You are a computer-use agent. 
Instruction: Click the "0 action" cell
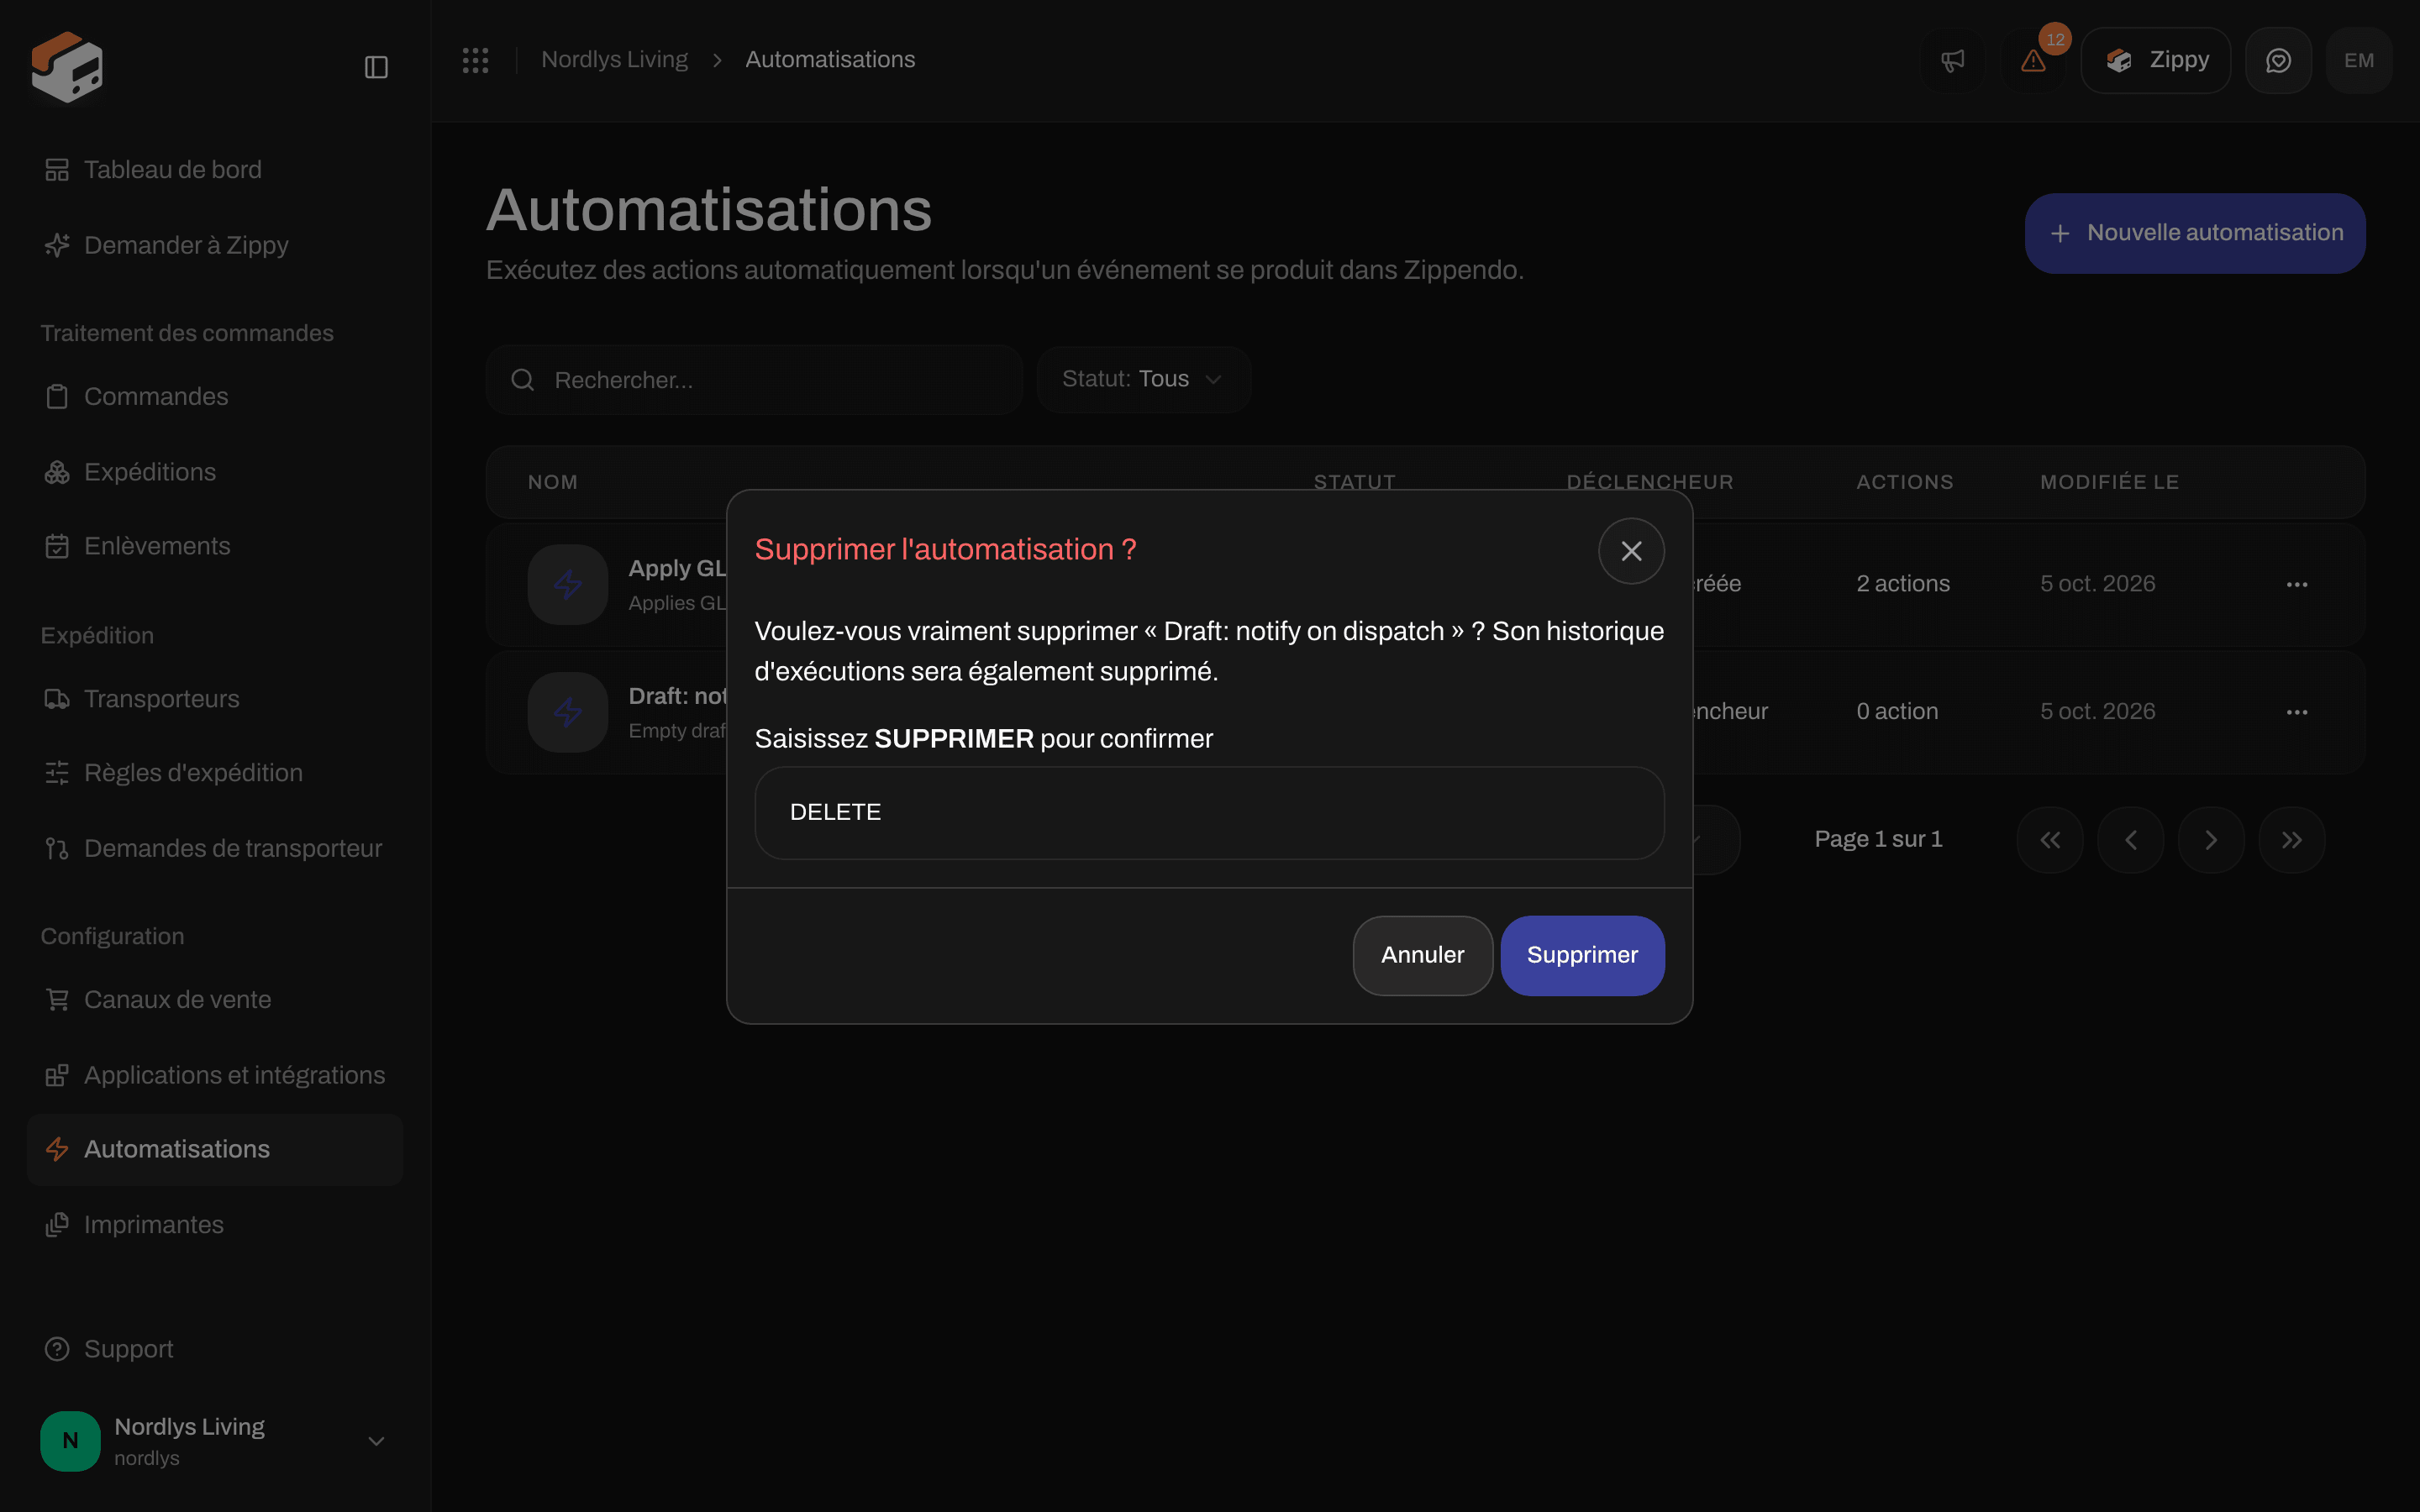pos(1897,712)
